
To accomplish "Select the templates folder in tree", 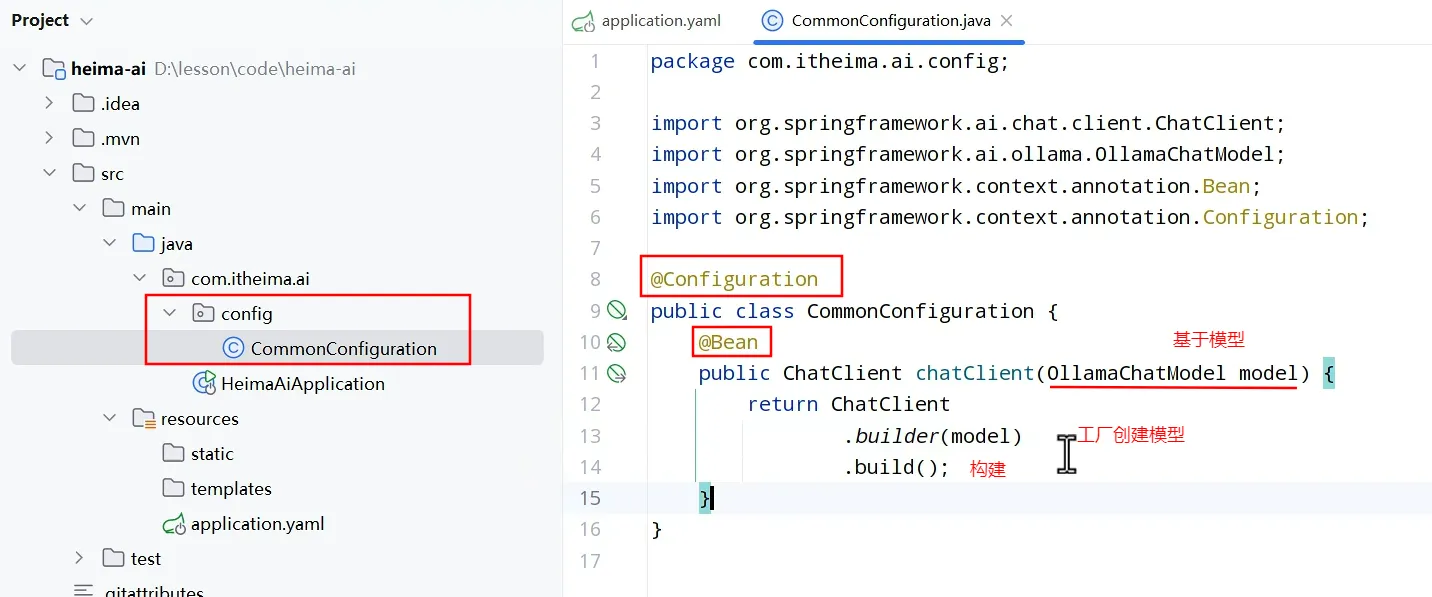I will tap(231, 488).
